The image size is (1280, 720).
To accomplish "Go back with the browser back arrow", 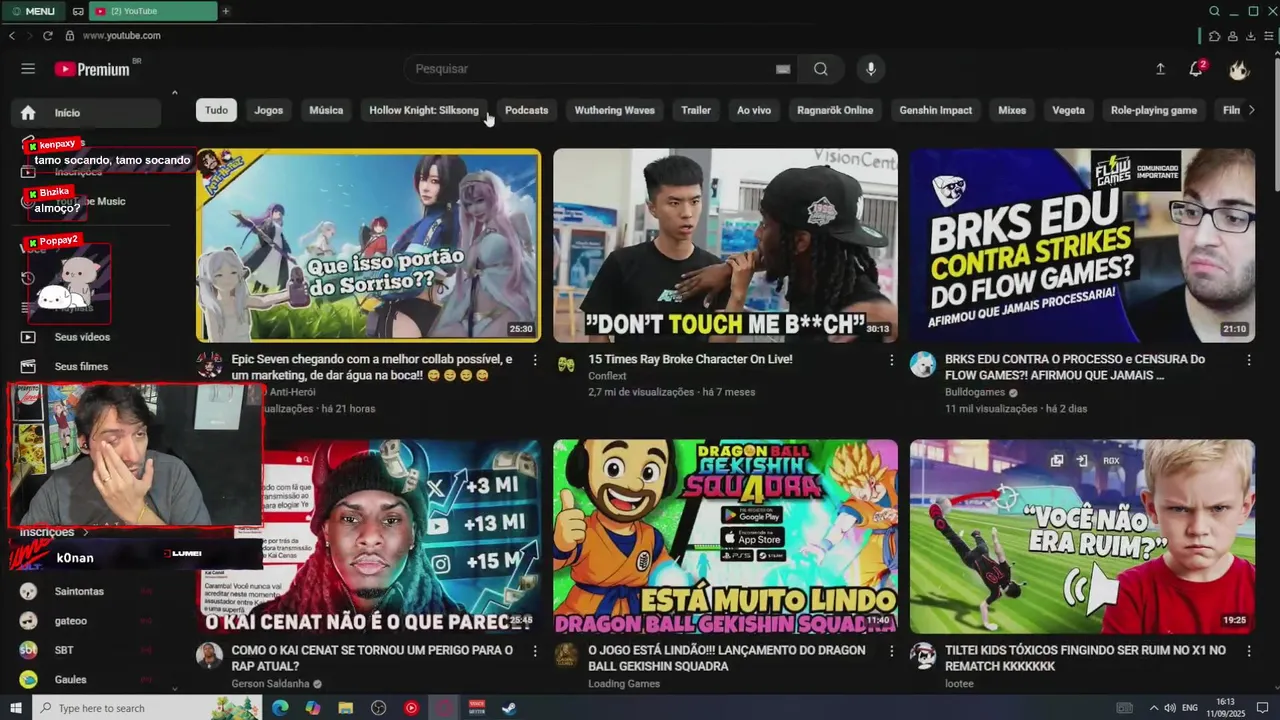I will point(11,36).
